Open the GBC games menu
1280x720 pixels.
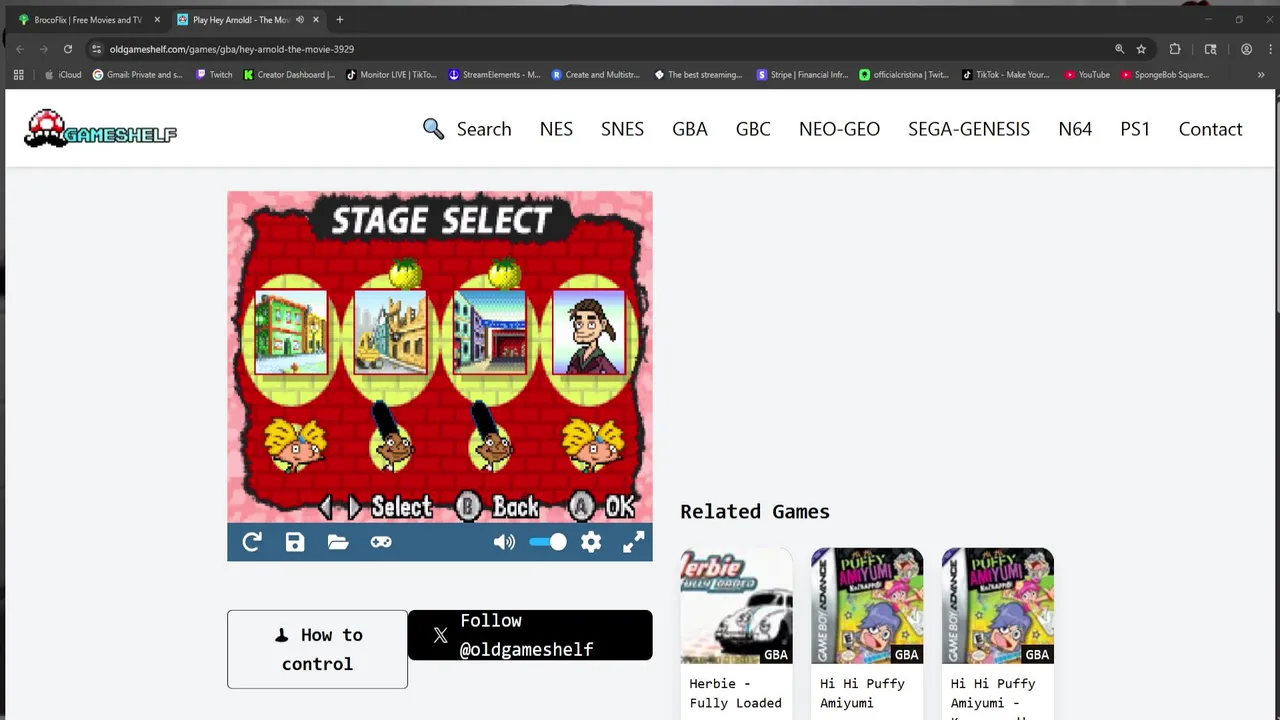coord(753,129)
